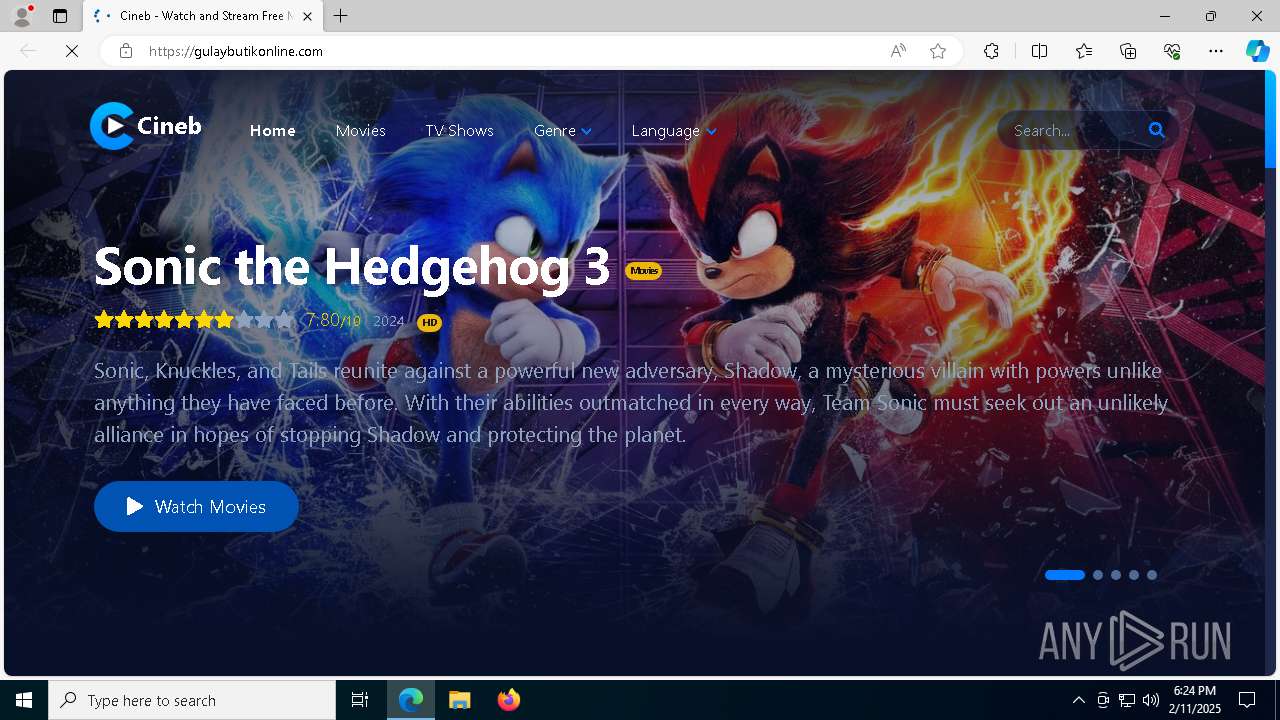Click the browser address bar URL
Screen dimensions: 1280x720
click(x=236, y=51)
